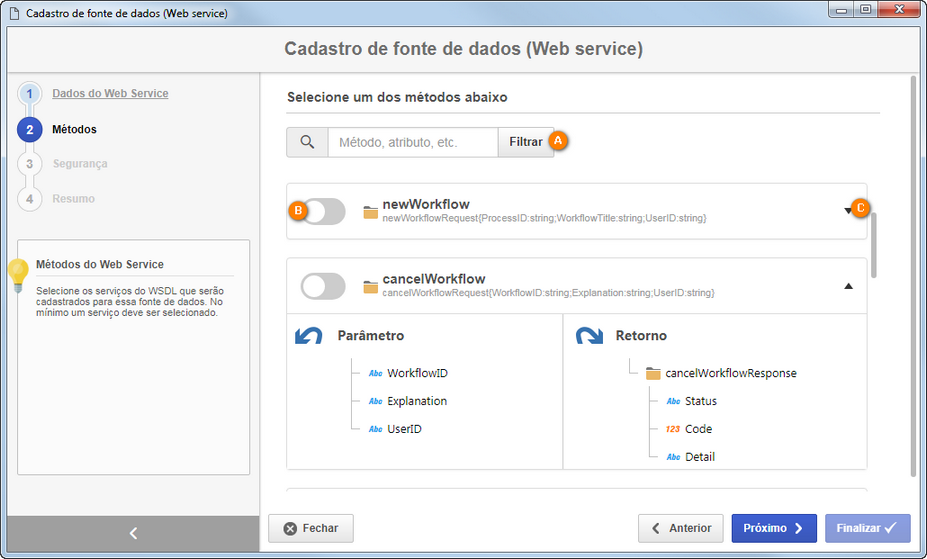This screenshot has width=927, height=559.
Task: Select step 3 Segurança
Action: [80, 164]
